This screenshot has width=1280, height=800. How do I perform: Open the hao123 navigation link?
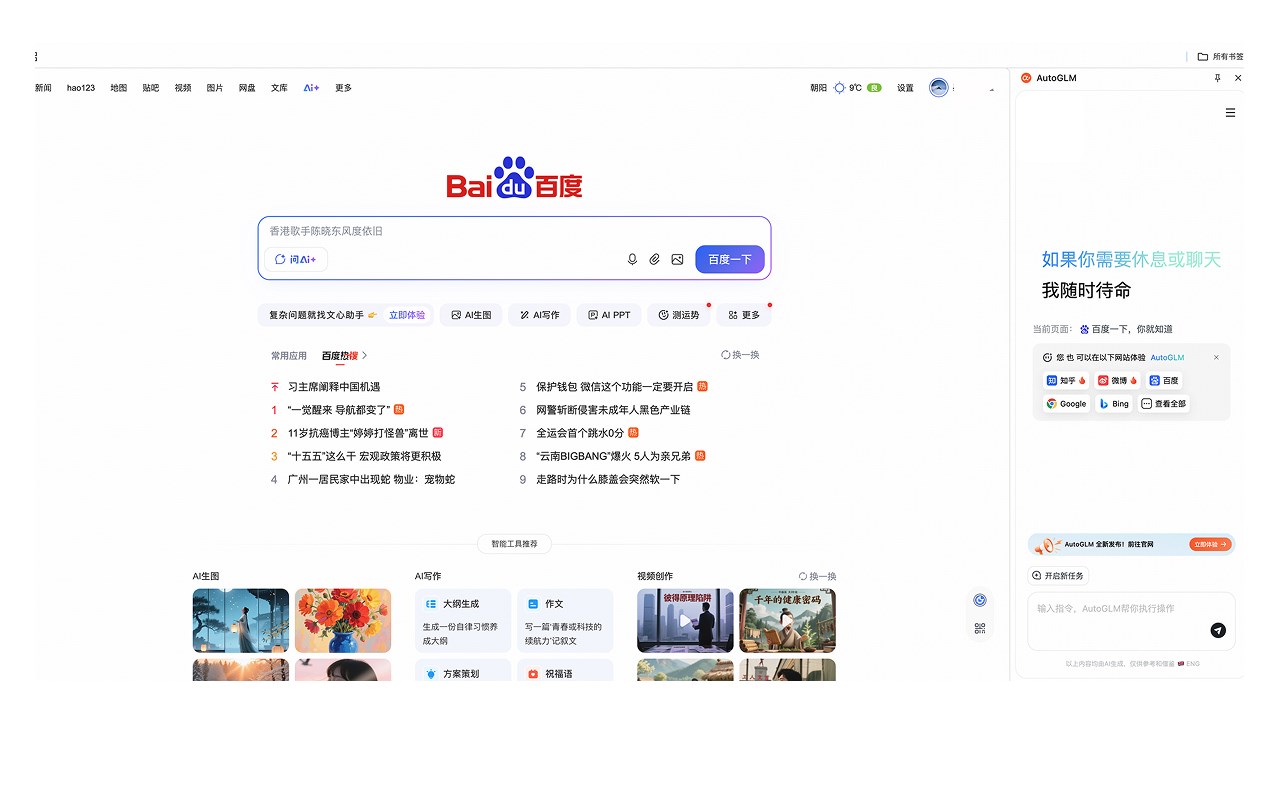pyautogui.click(x=81, y=88)
